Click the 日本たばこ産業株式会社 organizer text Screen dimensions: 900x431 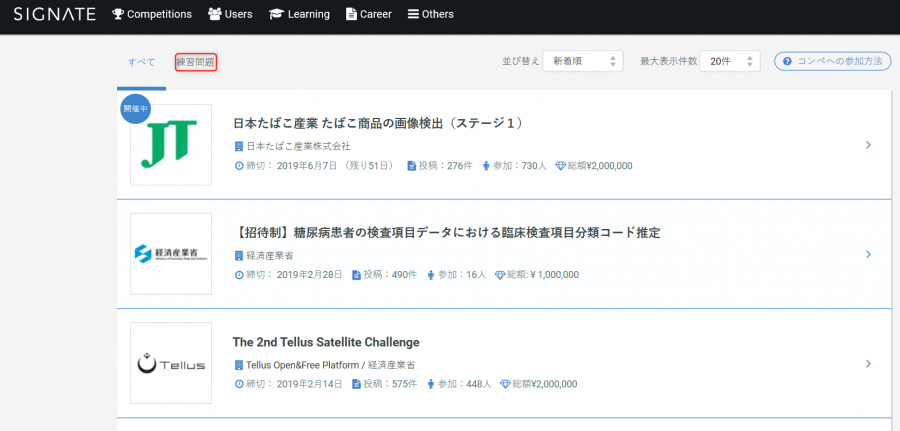(x=298, y=146)
